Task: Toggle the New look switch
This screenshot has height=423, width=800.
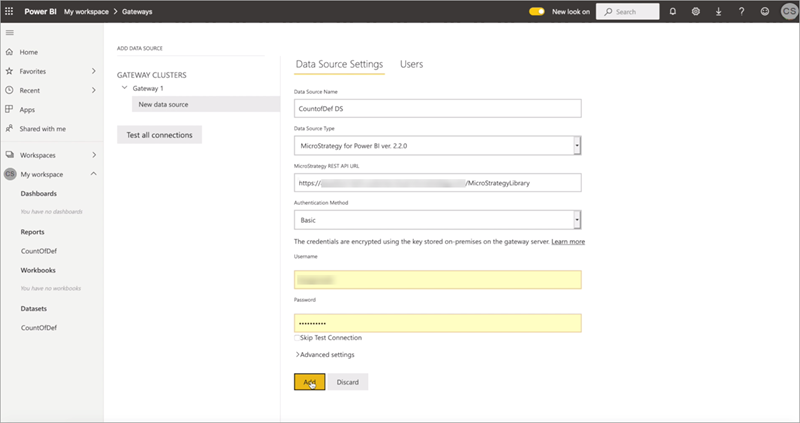Action: pyautogui.click(x=537, y=11)
